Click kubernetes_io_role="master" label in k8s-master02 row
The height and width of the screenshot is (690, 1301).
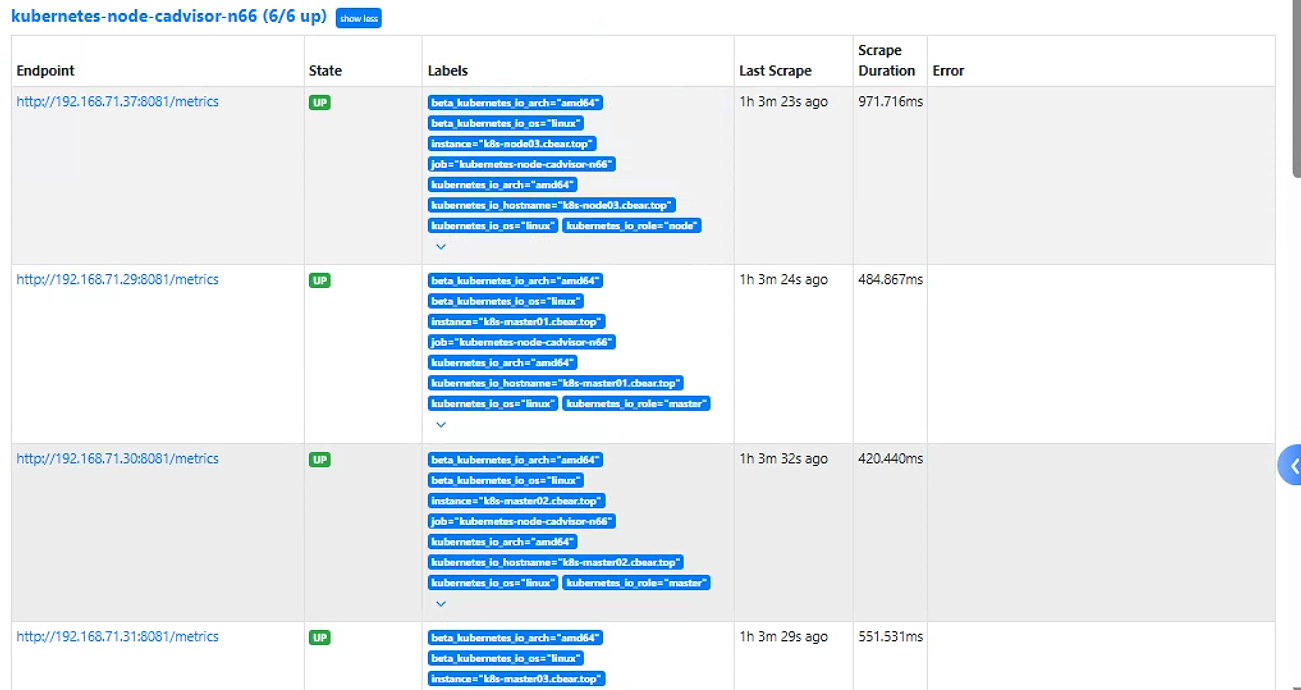click(x=636, y=583)
